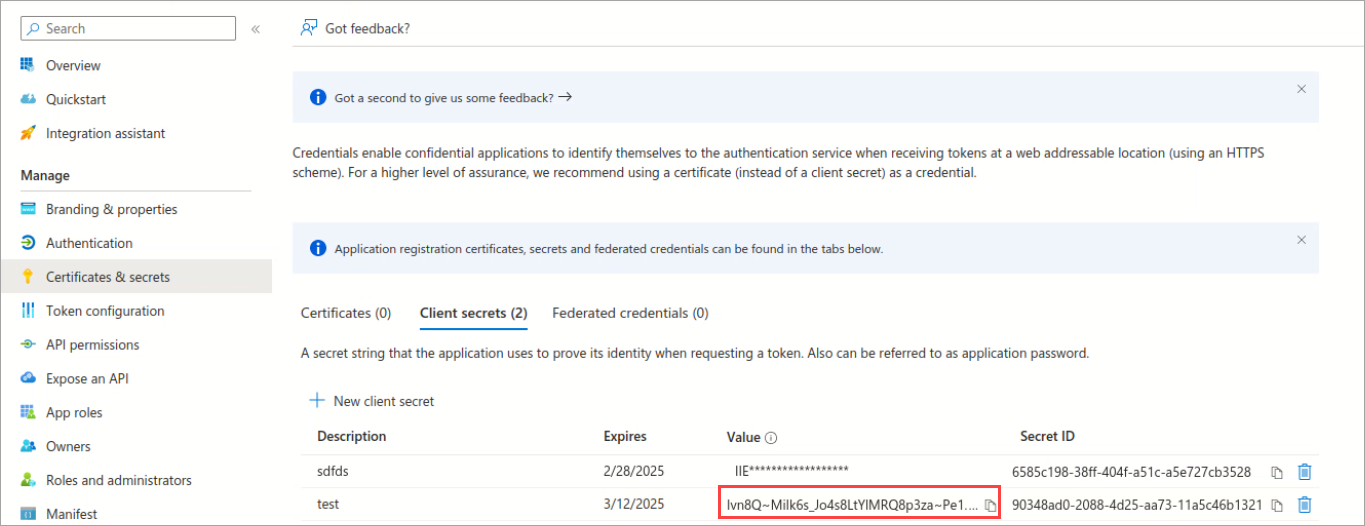
Task: Focus the sidebar Search field
Action: (x=130, y=29)
